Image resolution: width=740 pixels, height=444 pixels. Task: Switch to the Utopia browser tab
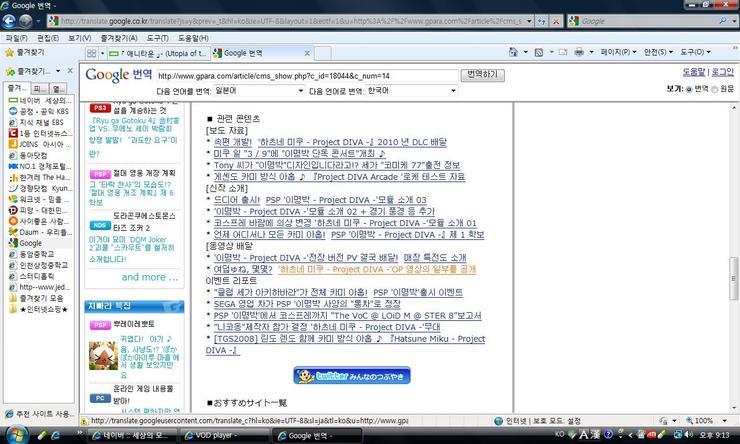(165, 53)
